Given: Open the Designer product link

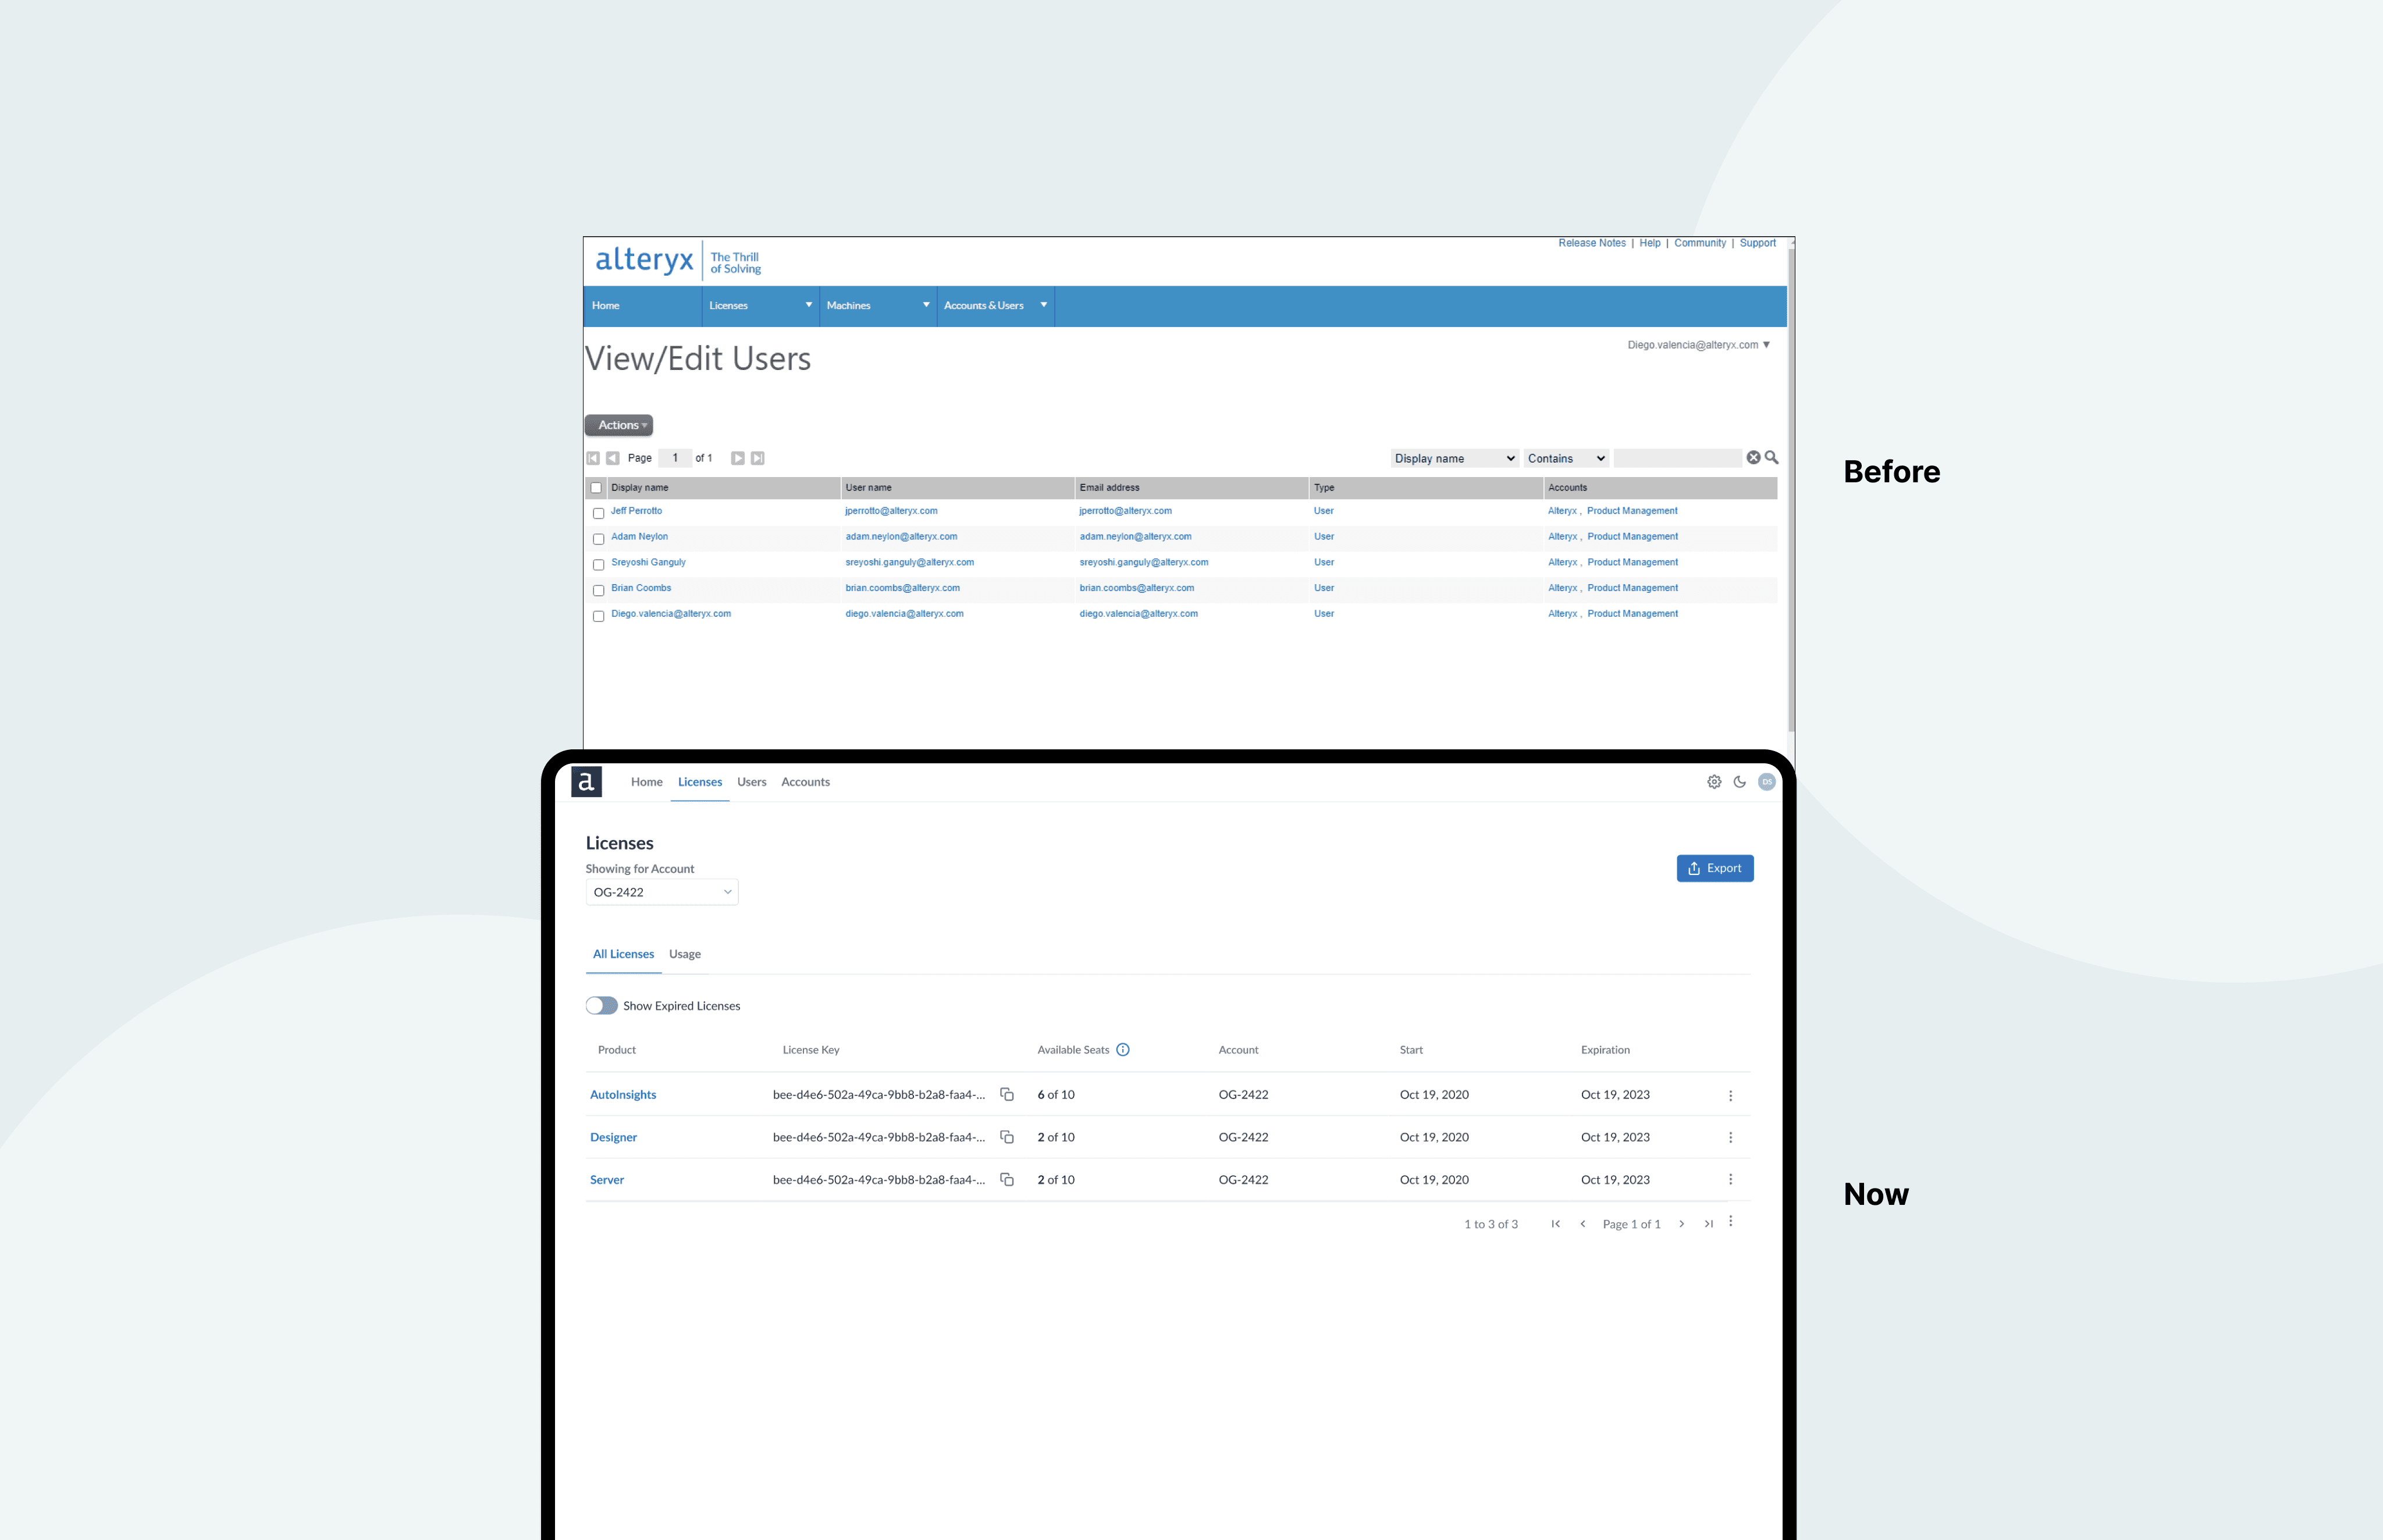Looking at the screenshot, I should point(613,1137).
